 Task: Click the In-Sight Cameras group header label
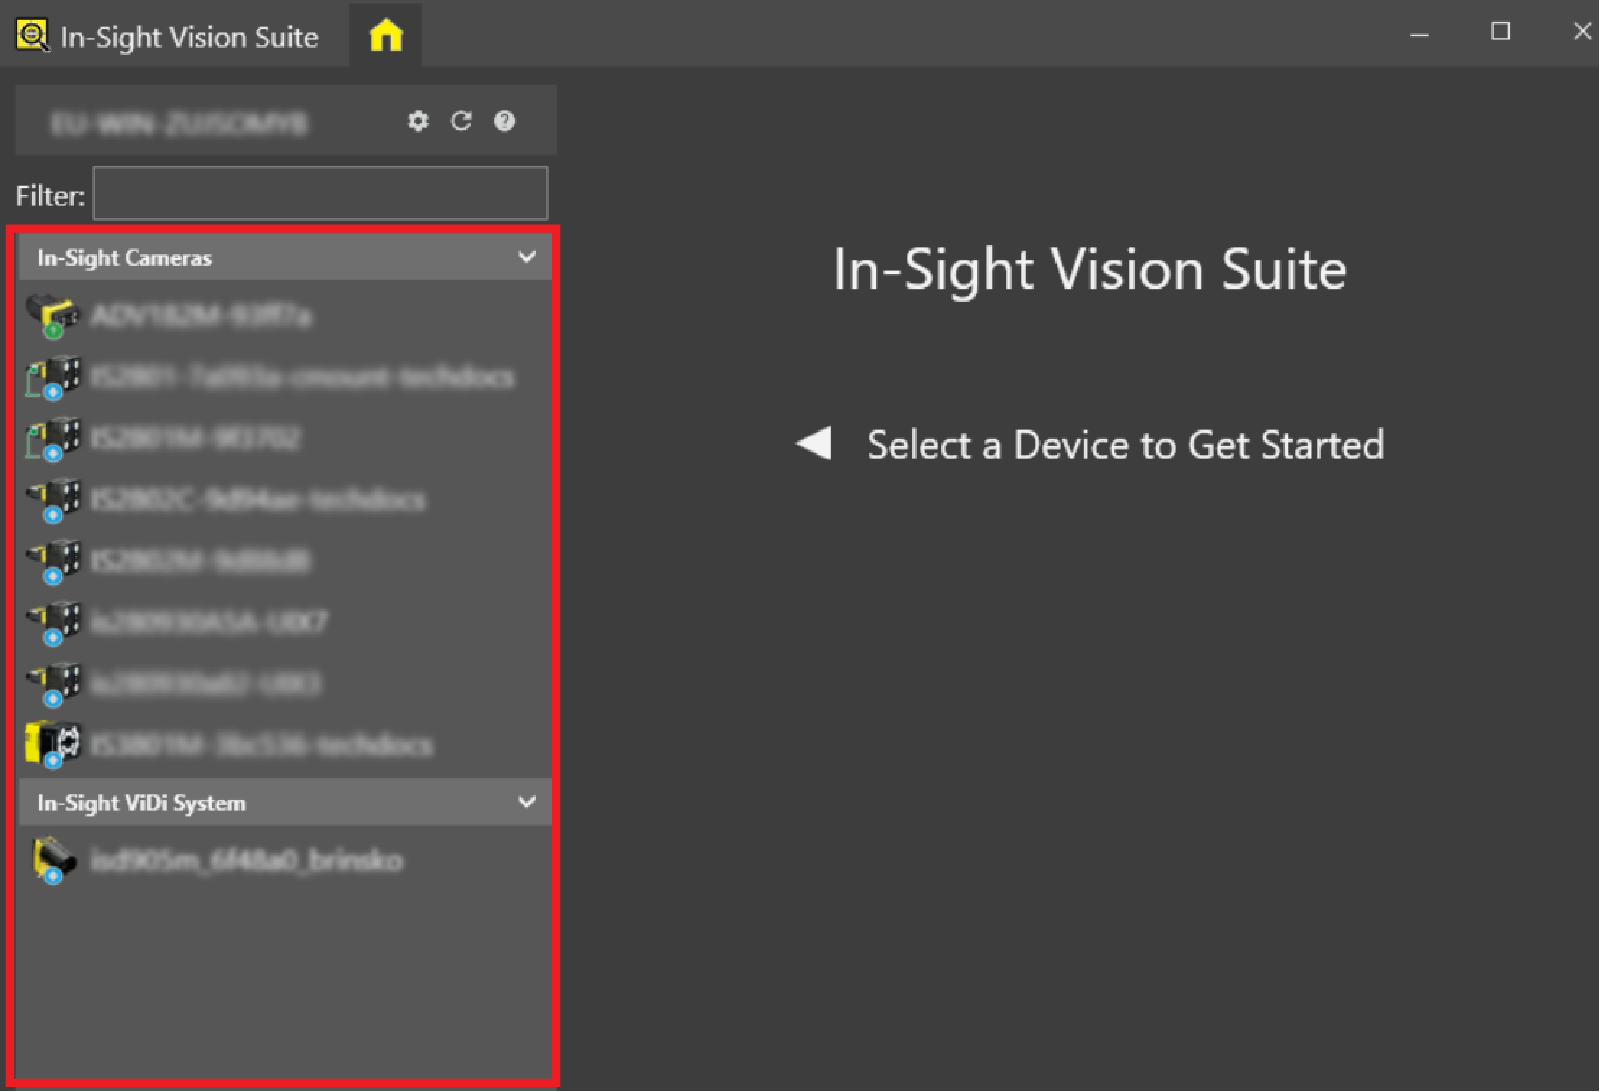point(125,258)
